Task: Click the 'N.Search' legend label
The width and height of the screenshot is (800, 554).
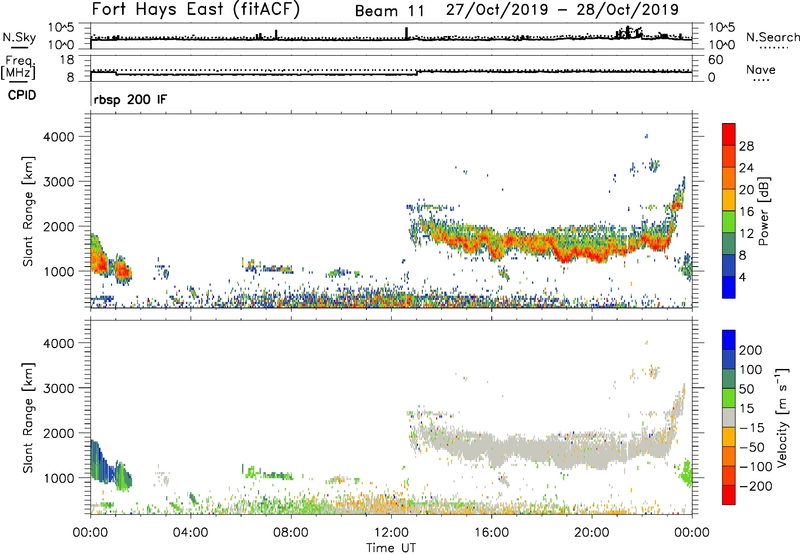Action: pos(773,37)
